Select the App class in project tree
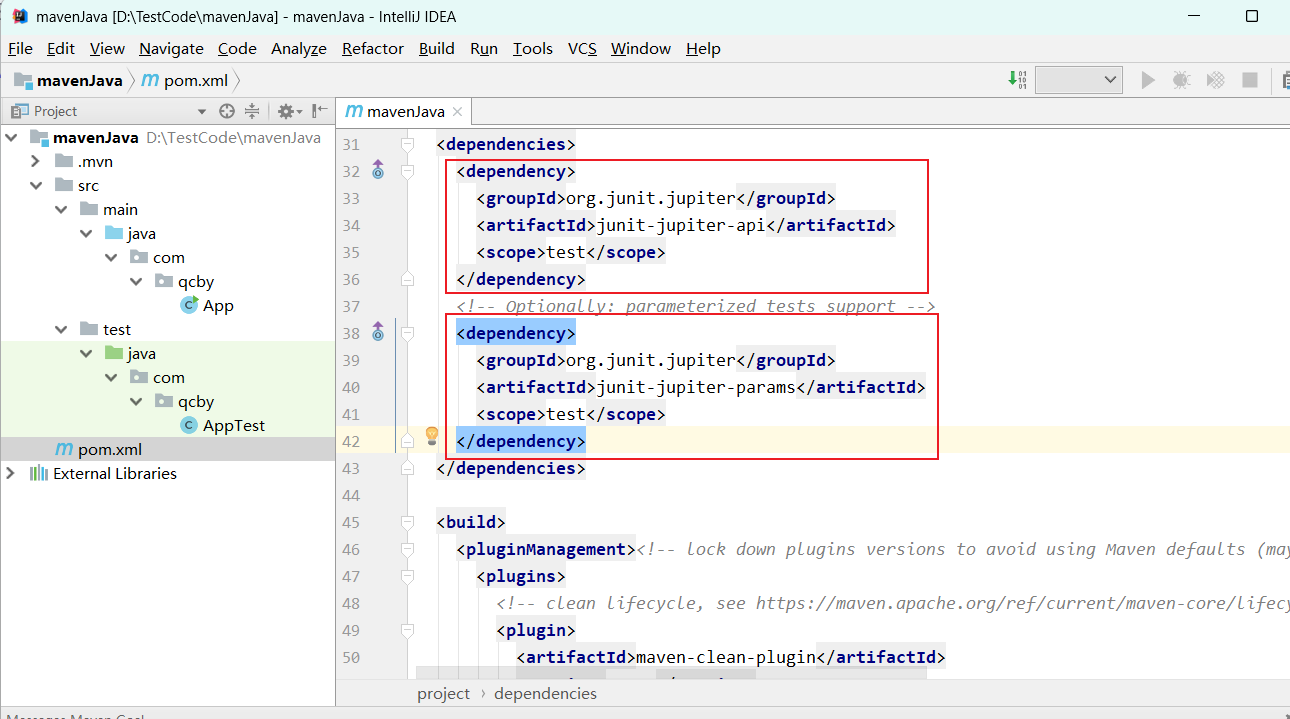The width and height of the screenshot is (1290, 719). [x=207, y=305]
